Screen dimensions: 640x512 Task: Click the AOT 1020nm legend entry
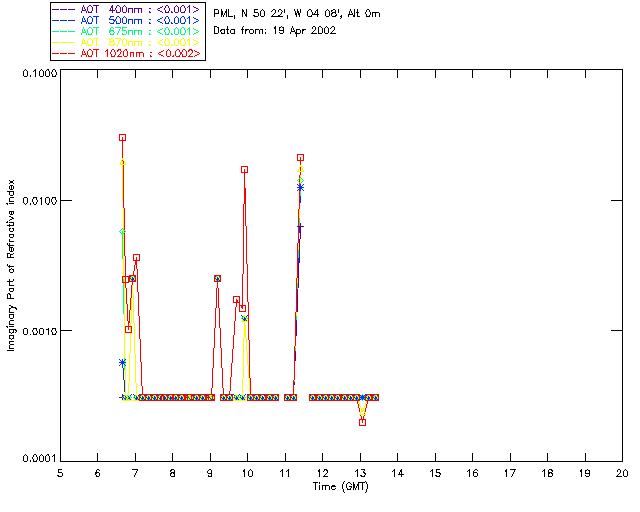pos(128,53)
